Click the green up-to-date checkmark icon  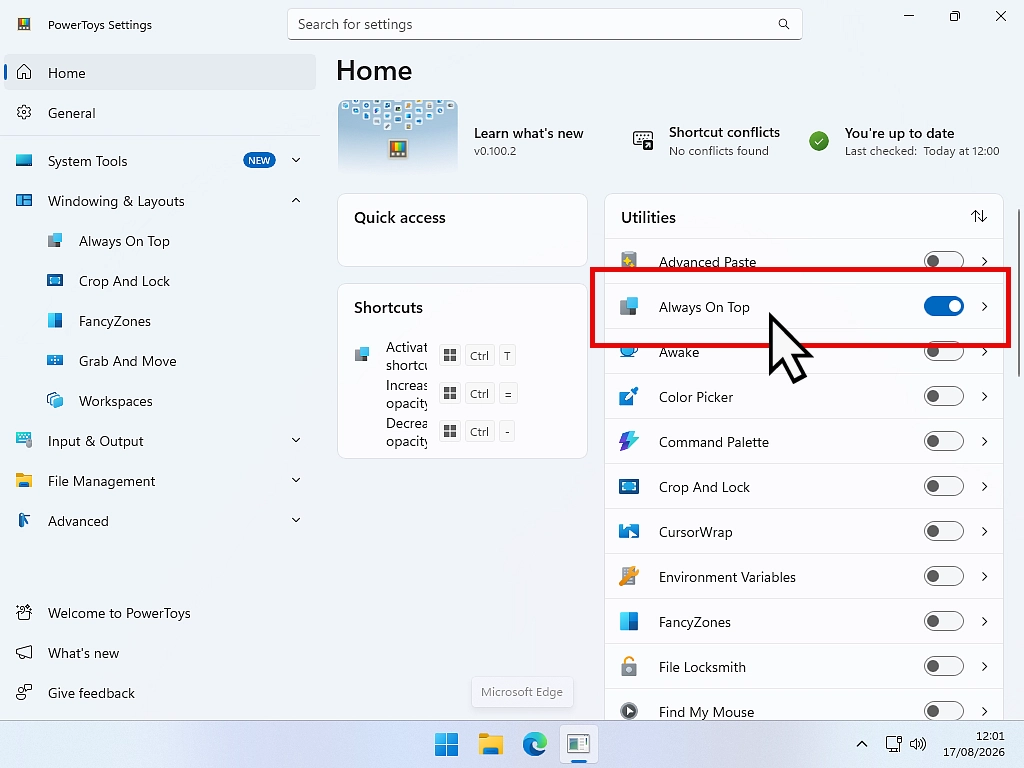pos(819,140)
